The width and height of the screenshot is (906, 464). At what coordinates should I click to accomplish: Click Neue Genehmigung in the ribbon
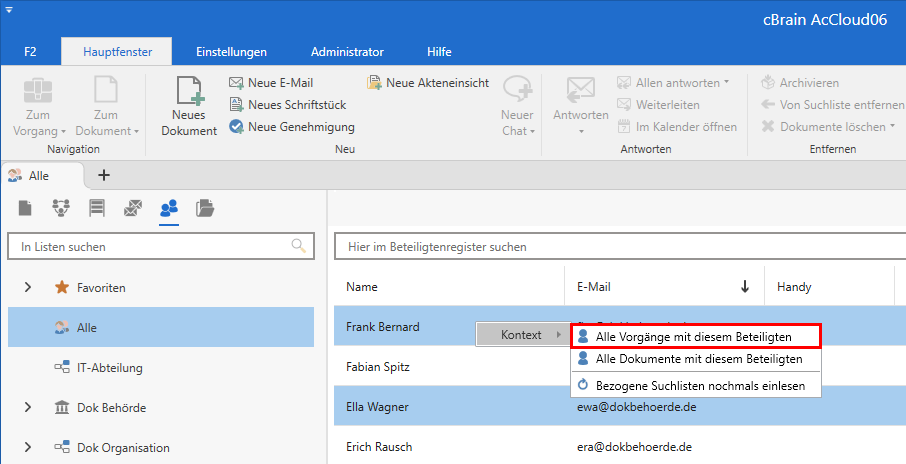pyautogui.click(x=236, y=127)
